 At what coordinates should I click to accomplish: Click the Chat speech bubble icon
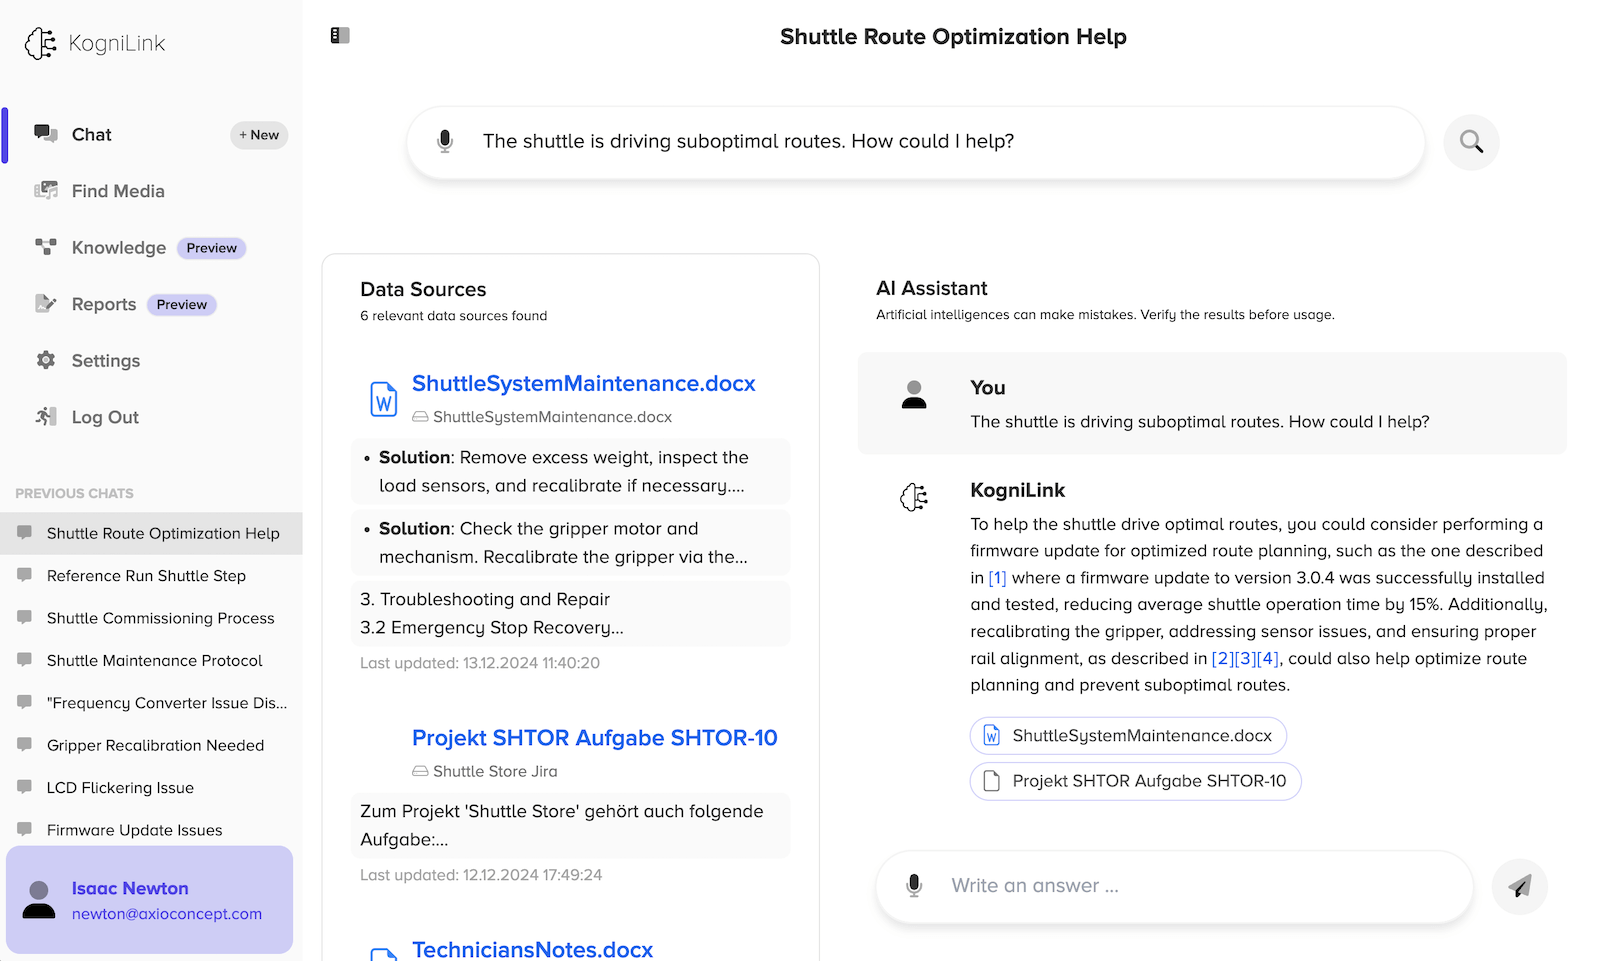click(46, 134)
